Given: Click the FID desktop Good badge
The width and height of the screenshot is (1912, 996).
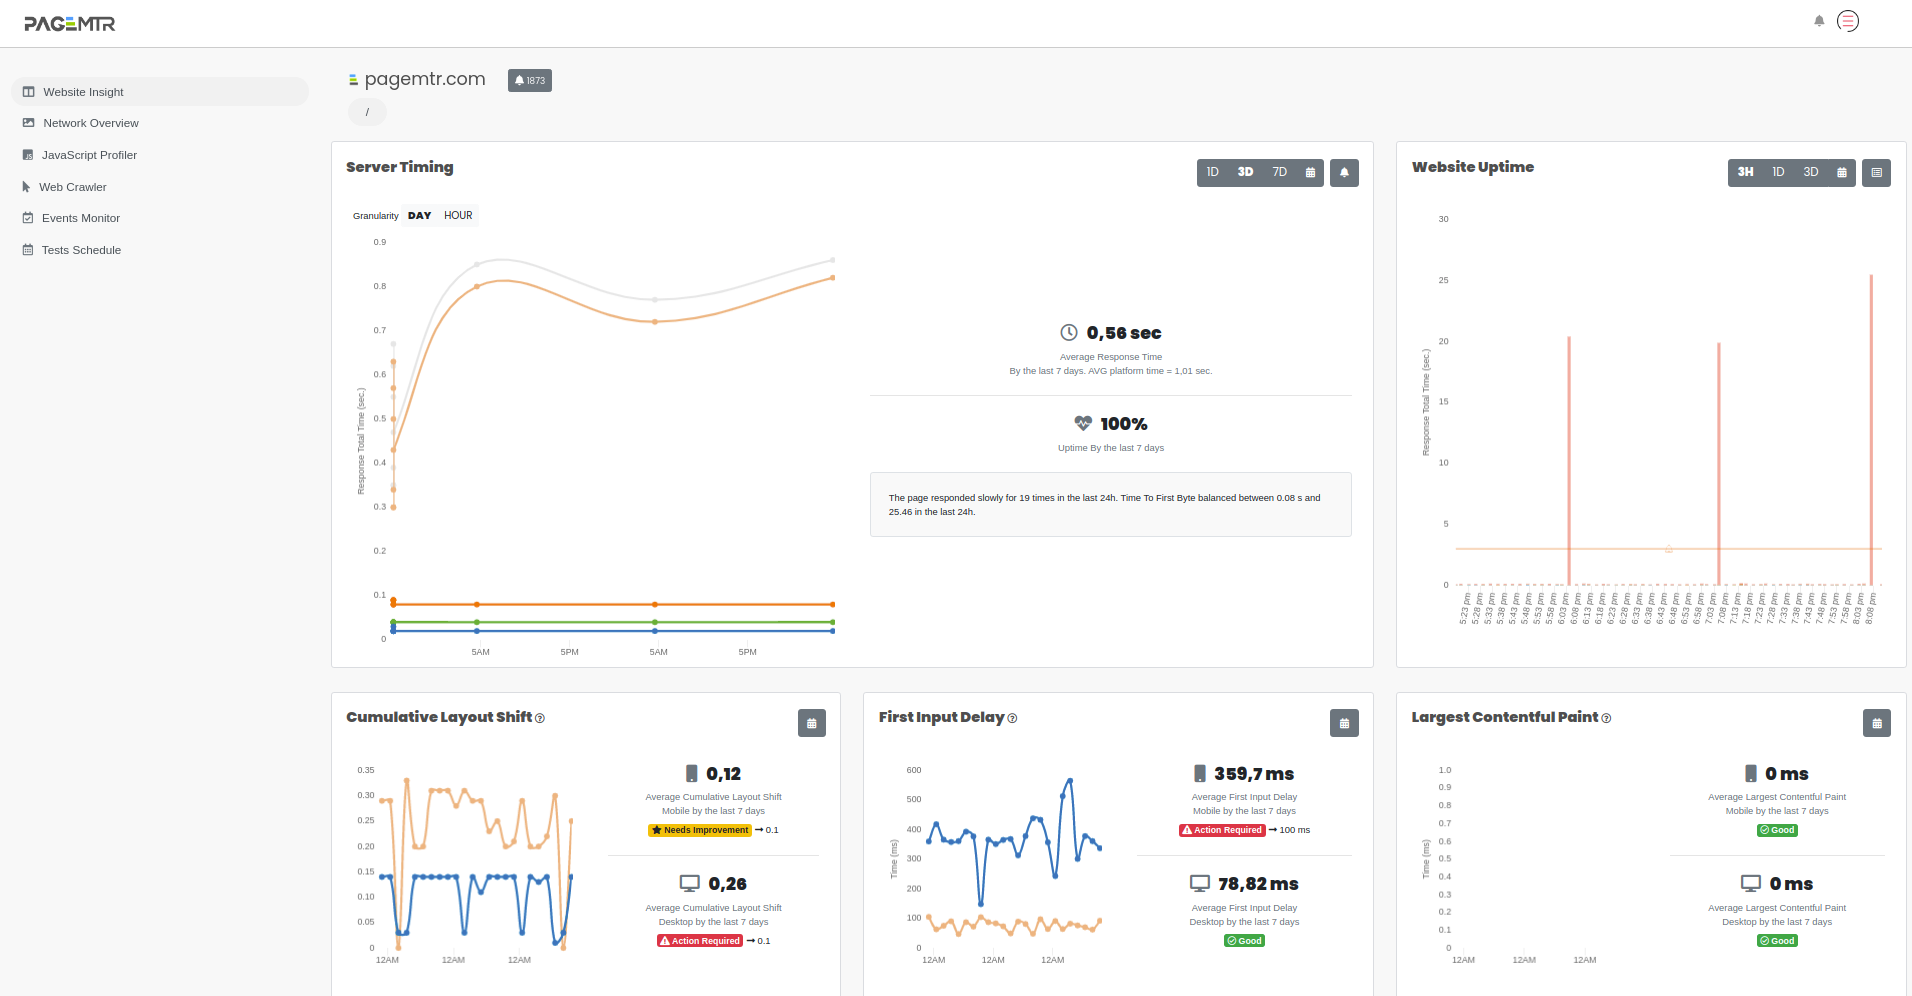Looking at the screenshot, I should pyautogui.click(x=1245, y=941).
